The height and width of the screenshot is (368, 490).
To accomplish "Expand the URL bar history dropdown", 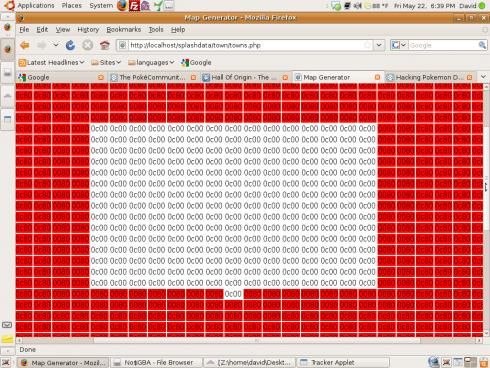I will coord(379,45).
